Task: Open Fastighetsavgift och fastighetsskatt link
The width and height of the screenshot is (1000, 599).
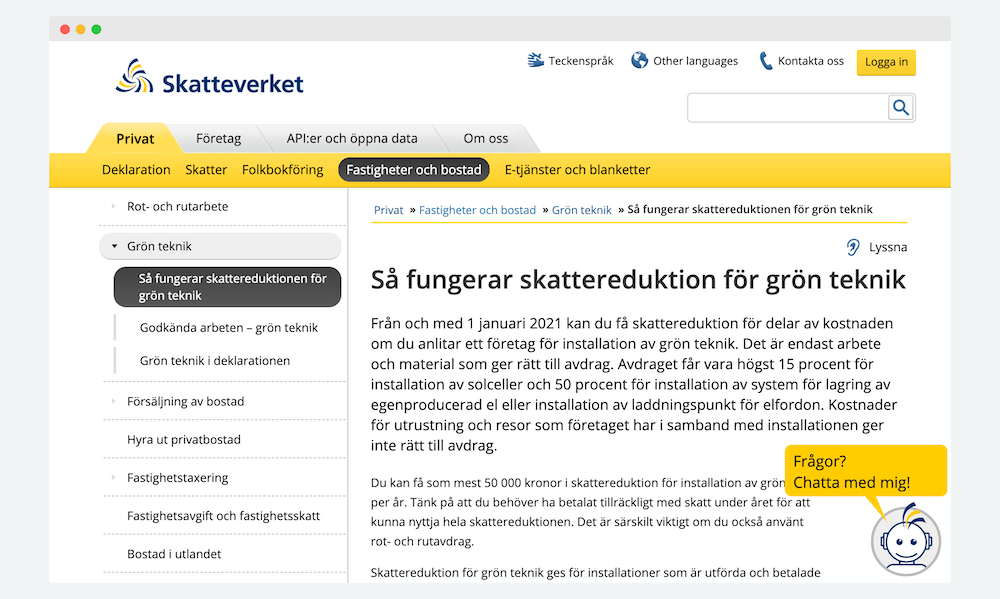Action: click(x=223, y=515)
